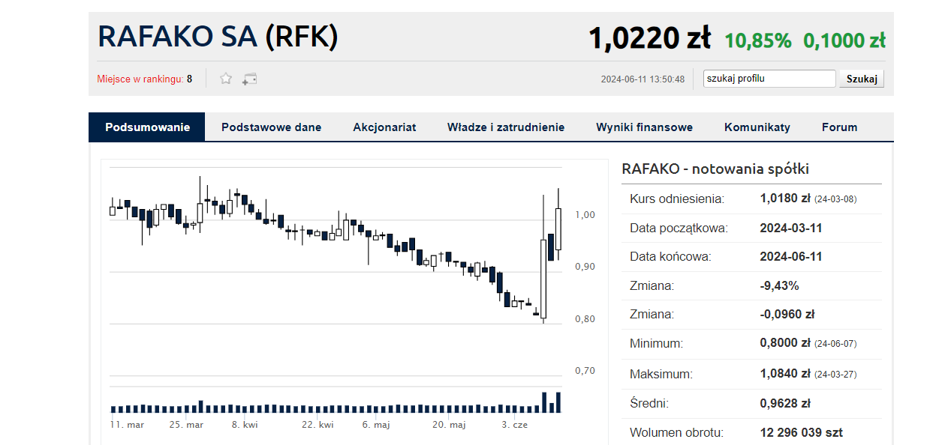Focus the szukaj profilu search field

pyautogui.click(x=769, y=79)
